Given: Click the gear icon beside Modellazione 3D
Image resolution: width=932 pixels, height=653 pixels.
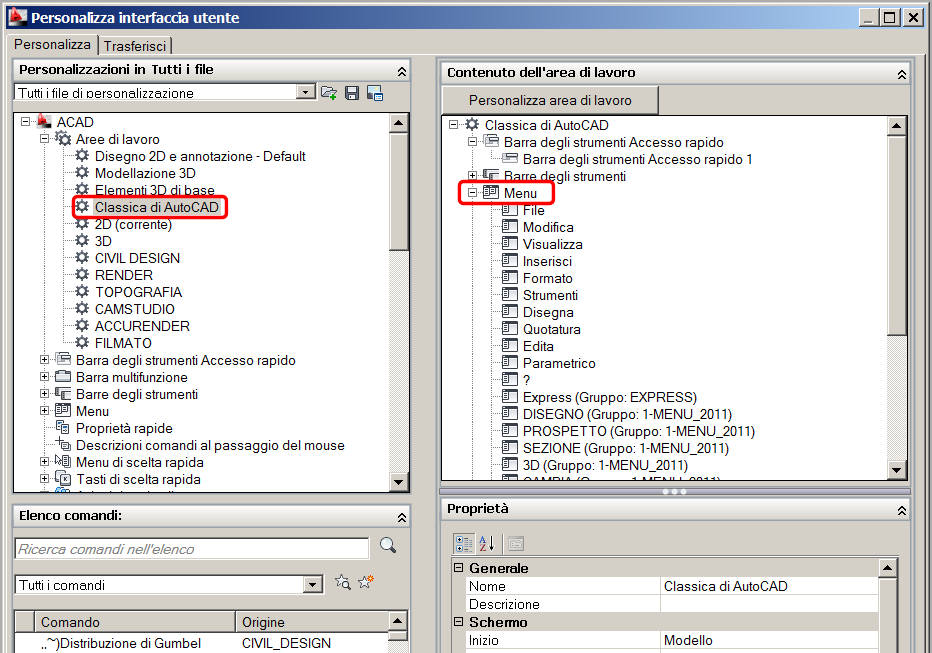Looking at the screenshot, I should pyautogui.click(x=82, y=172).
